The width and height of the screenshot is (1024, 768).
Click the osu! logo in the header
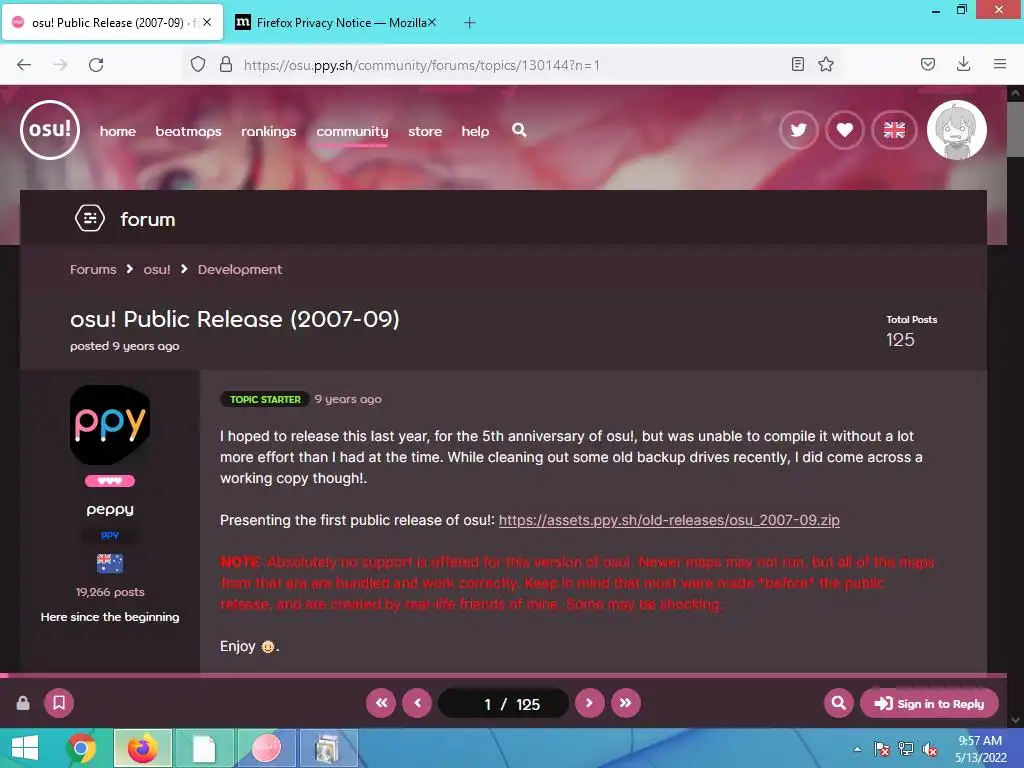click(x=50, y=130)
